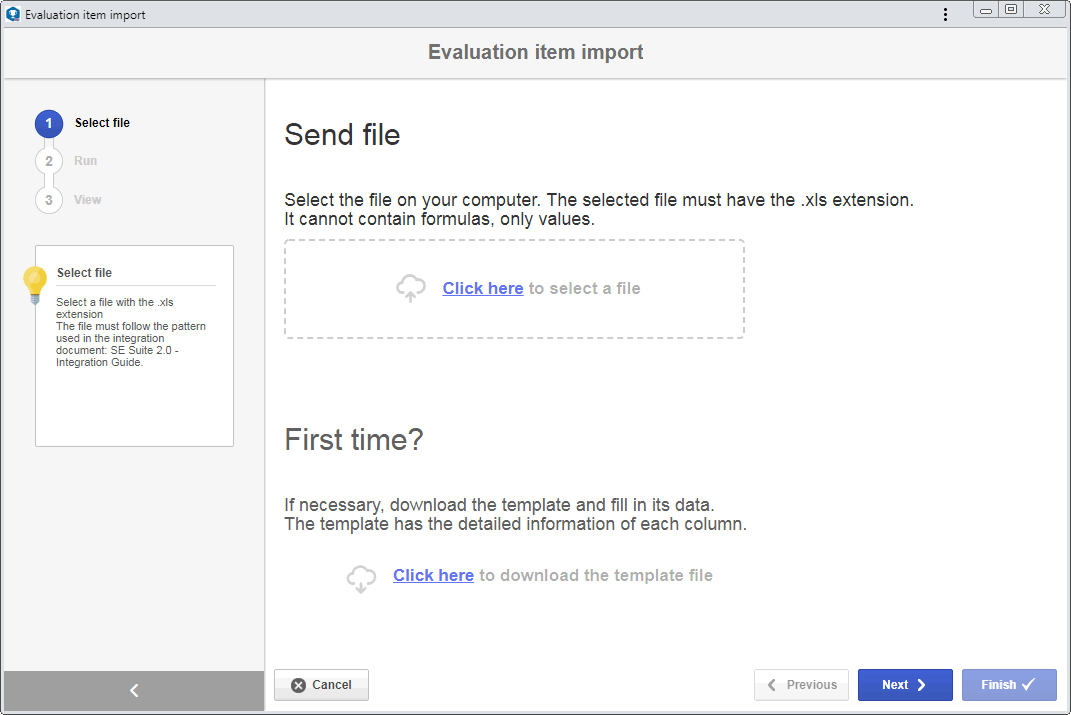Viewport: 1071px width, 715px height.
Task: Cancel the evaluation item import
Action: (x=322, y=685)
